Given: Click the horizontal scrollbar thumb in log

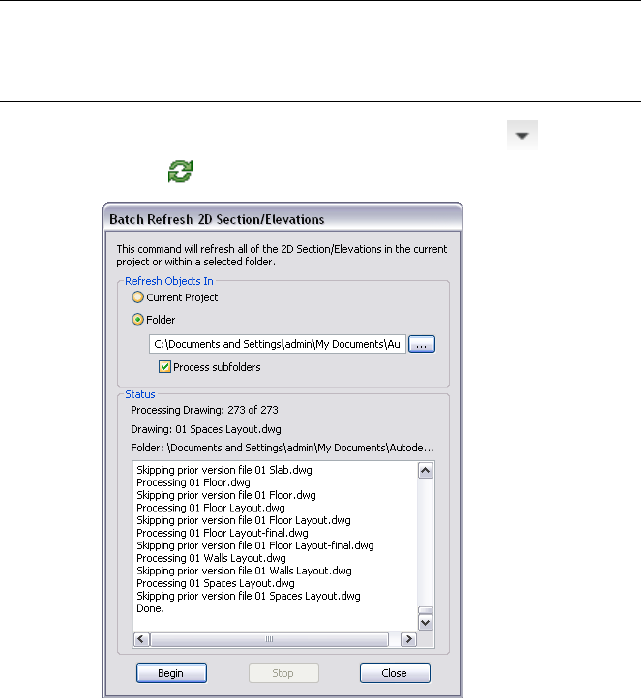Looking at the screenshot, I should point(269,639).
